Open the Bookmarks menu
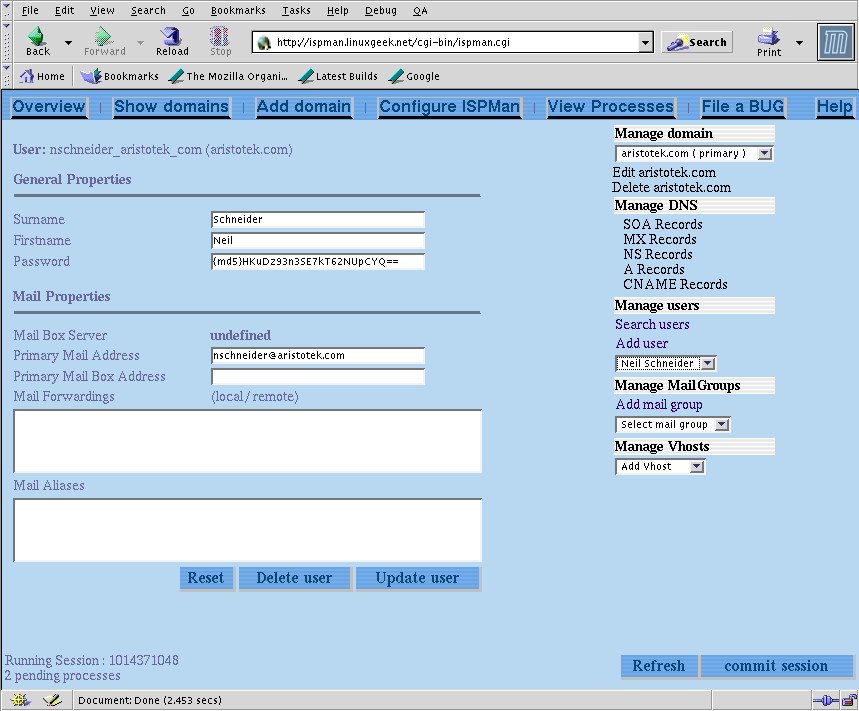Image resolution: width=859 pixels, height=711 pixels. point(238,10)
